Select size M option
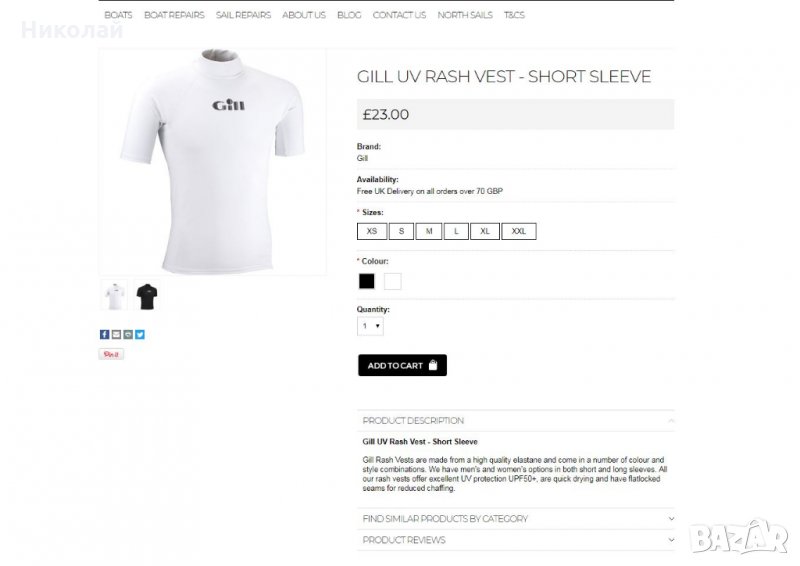This screenshot has width=800, height=566. pos(429,231)
